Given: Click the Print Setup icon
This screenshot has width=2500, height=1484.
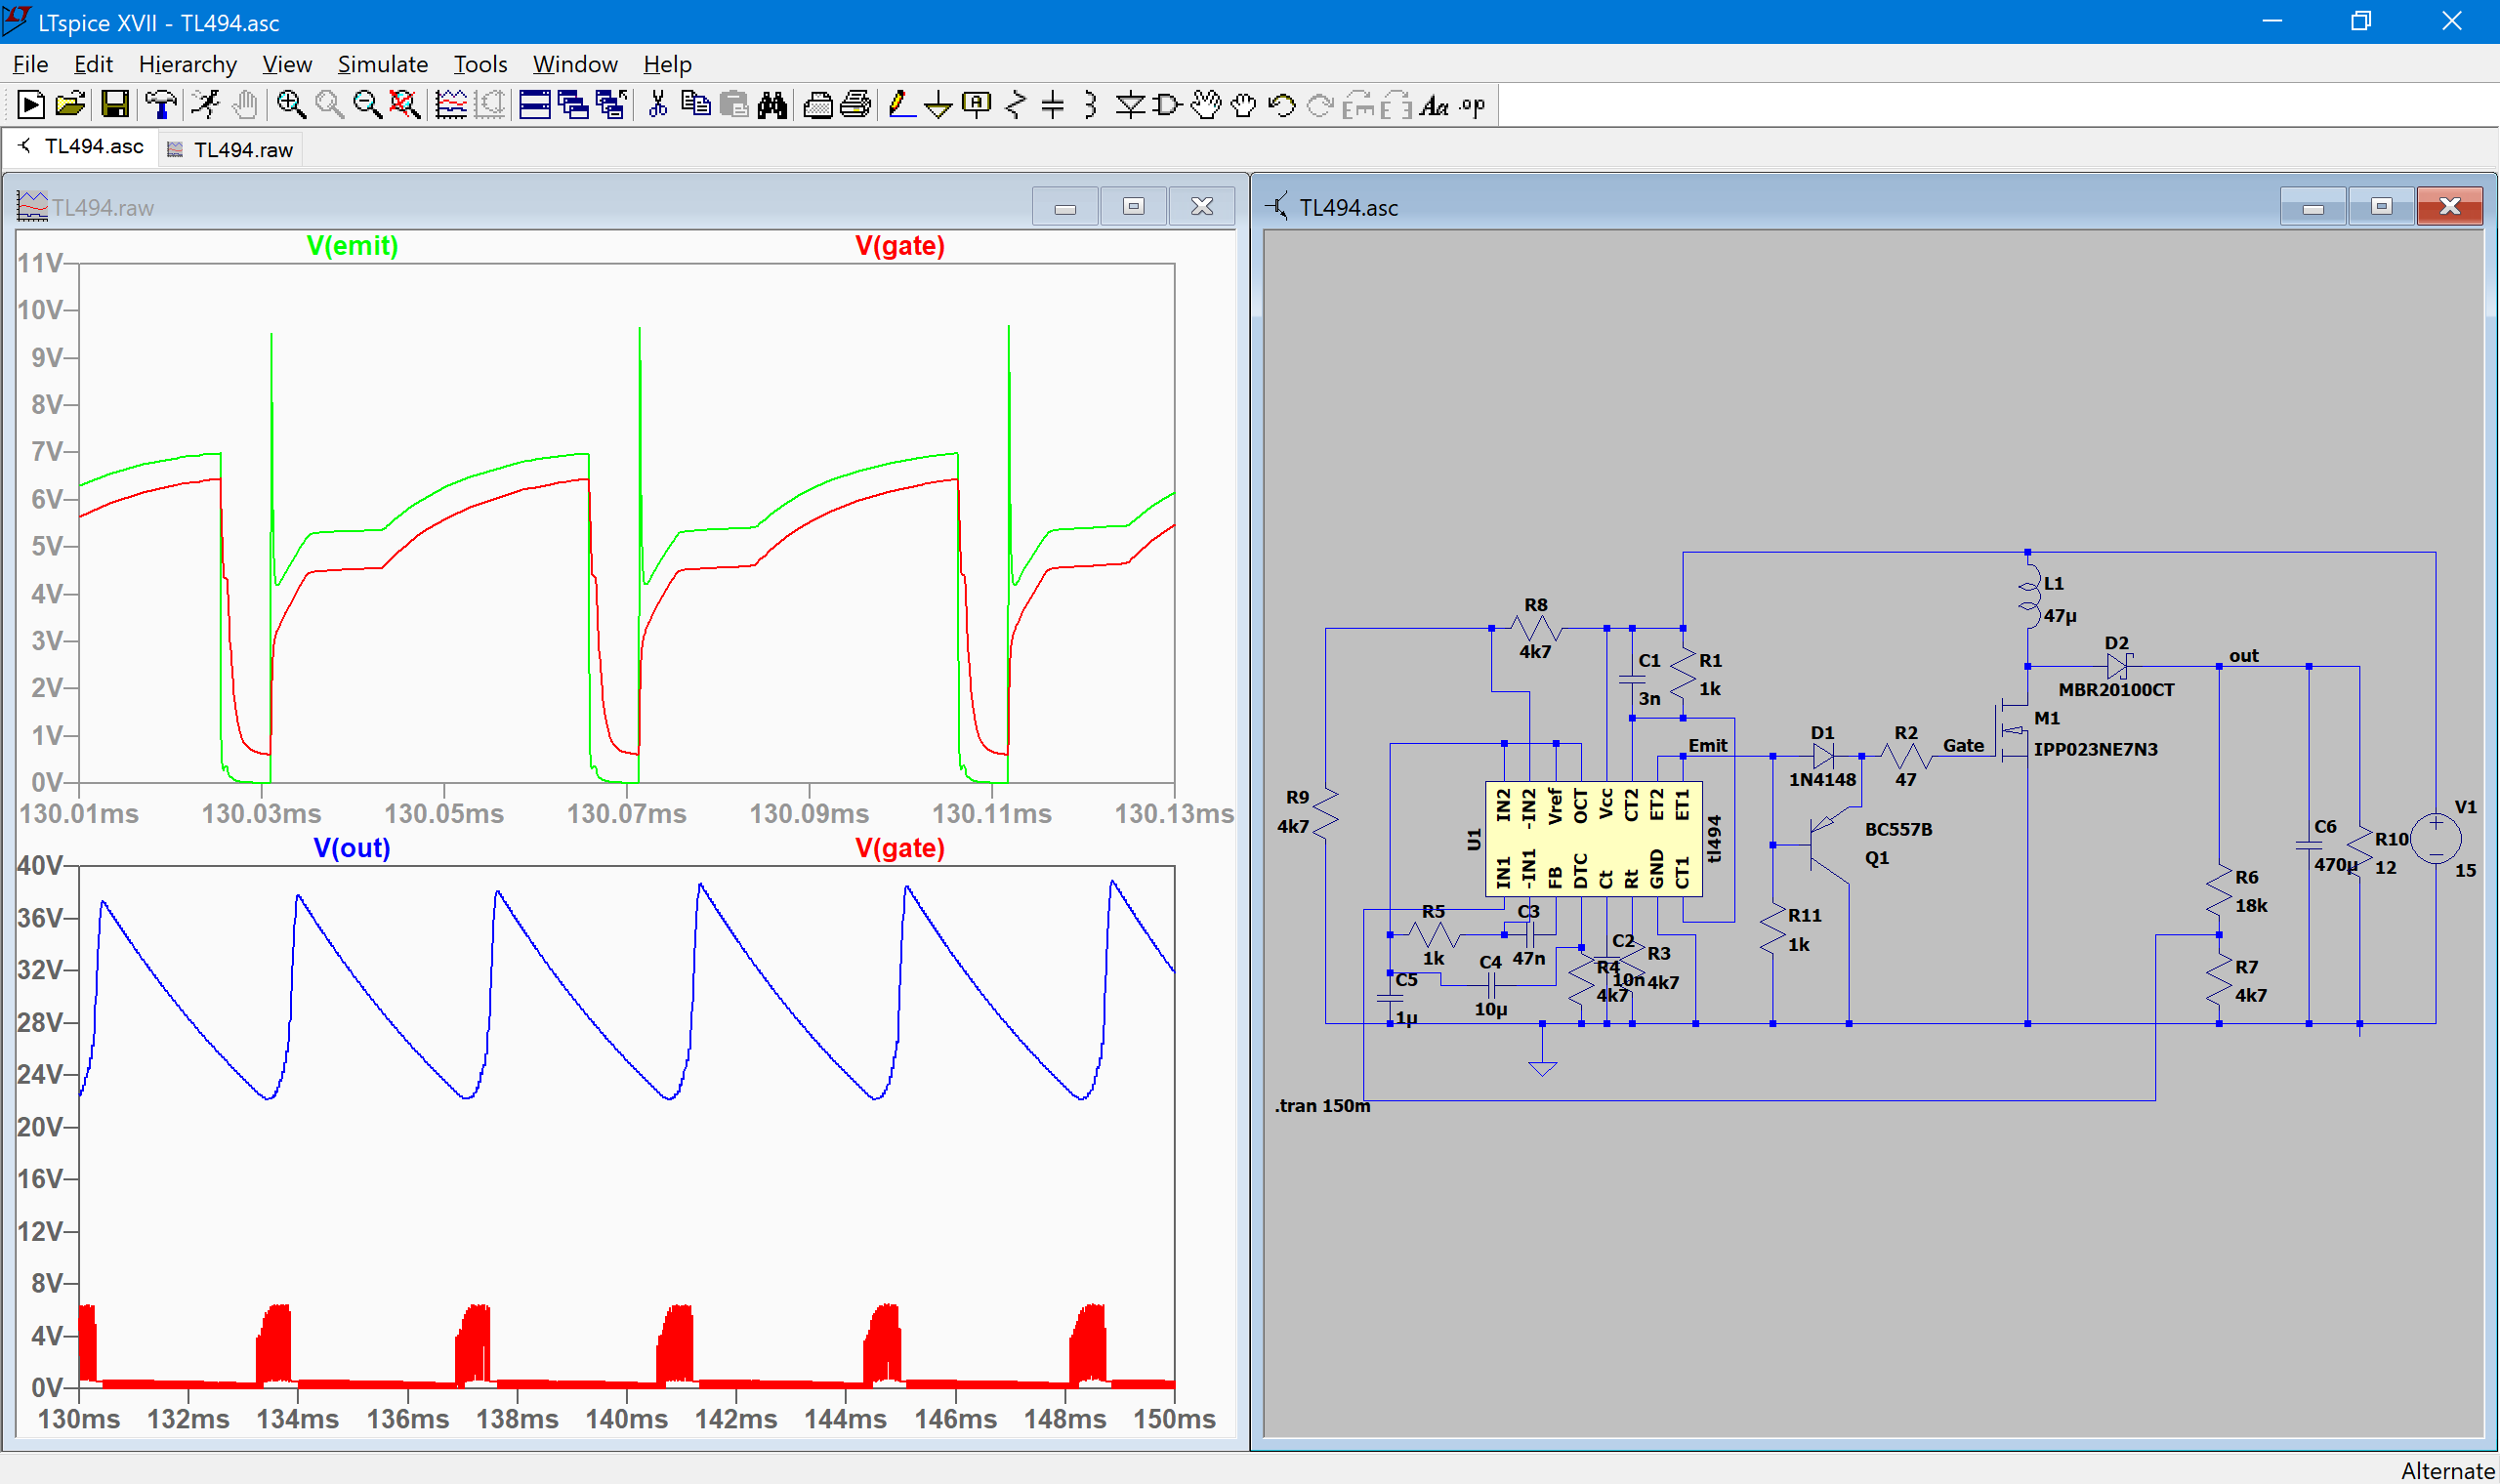Looking at the screenshot, I should 818,105.
